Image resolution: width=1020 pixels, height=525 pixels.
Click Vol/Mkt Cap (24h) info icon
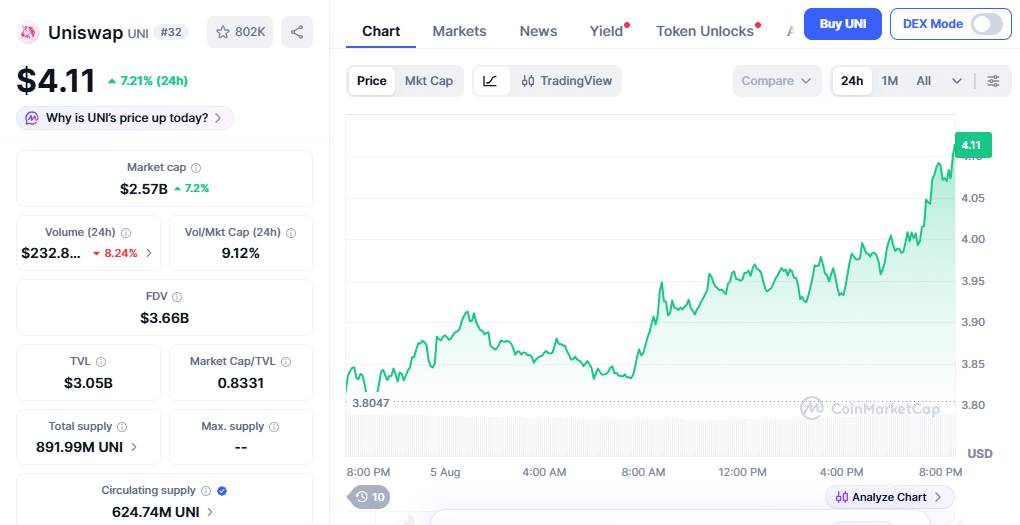(x=291, y=233)
